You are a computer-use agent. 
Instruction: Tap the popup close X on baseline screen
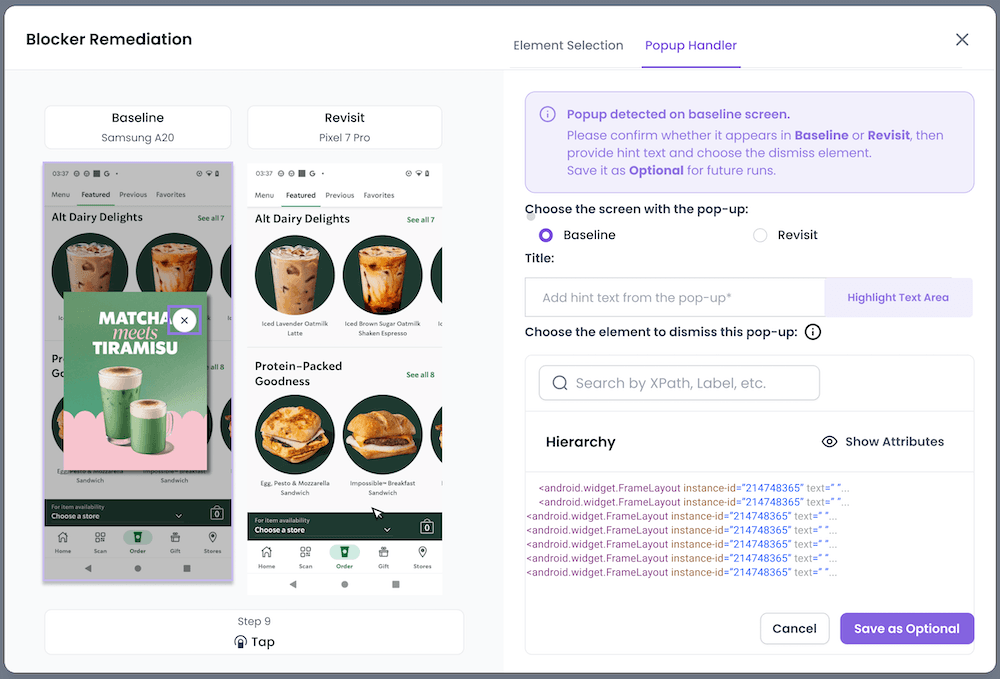[184, 320]
